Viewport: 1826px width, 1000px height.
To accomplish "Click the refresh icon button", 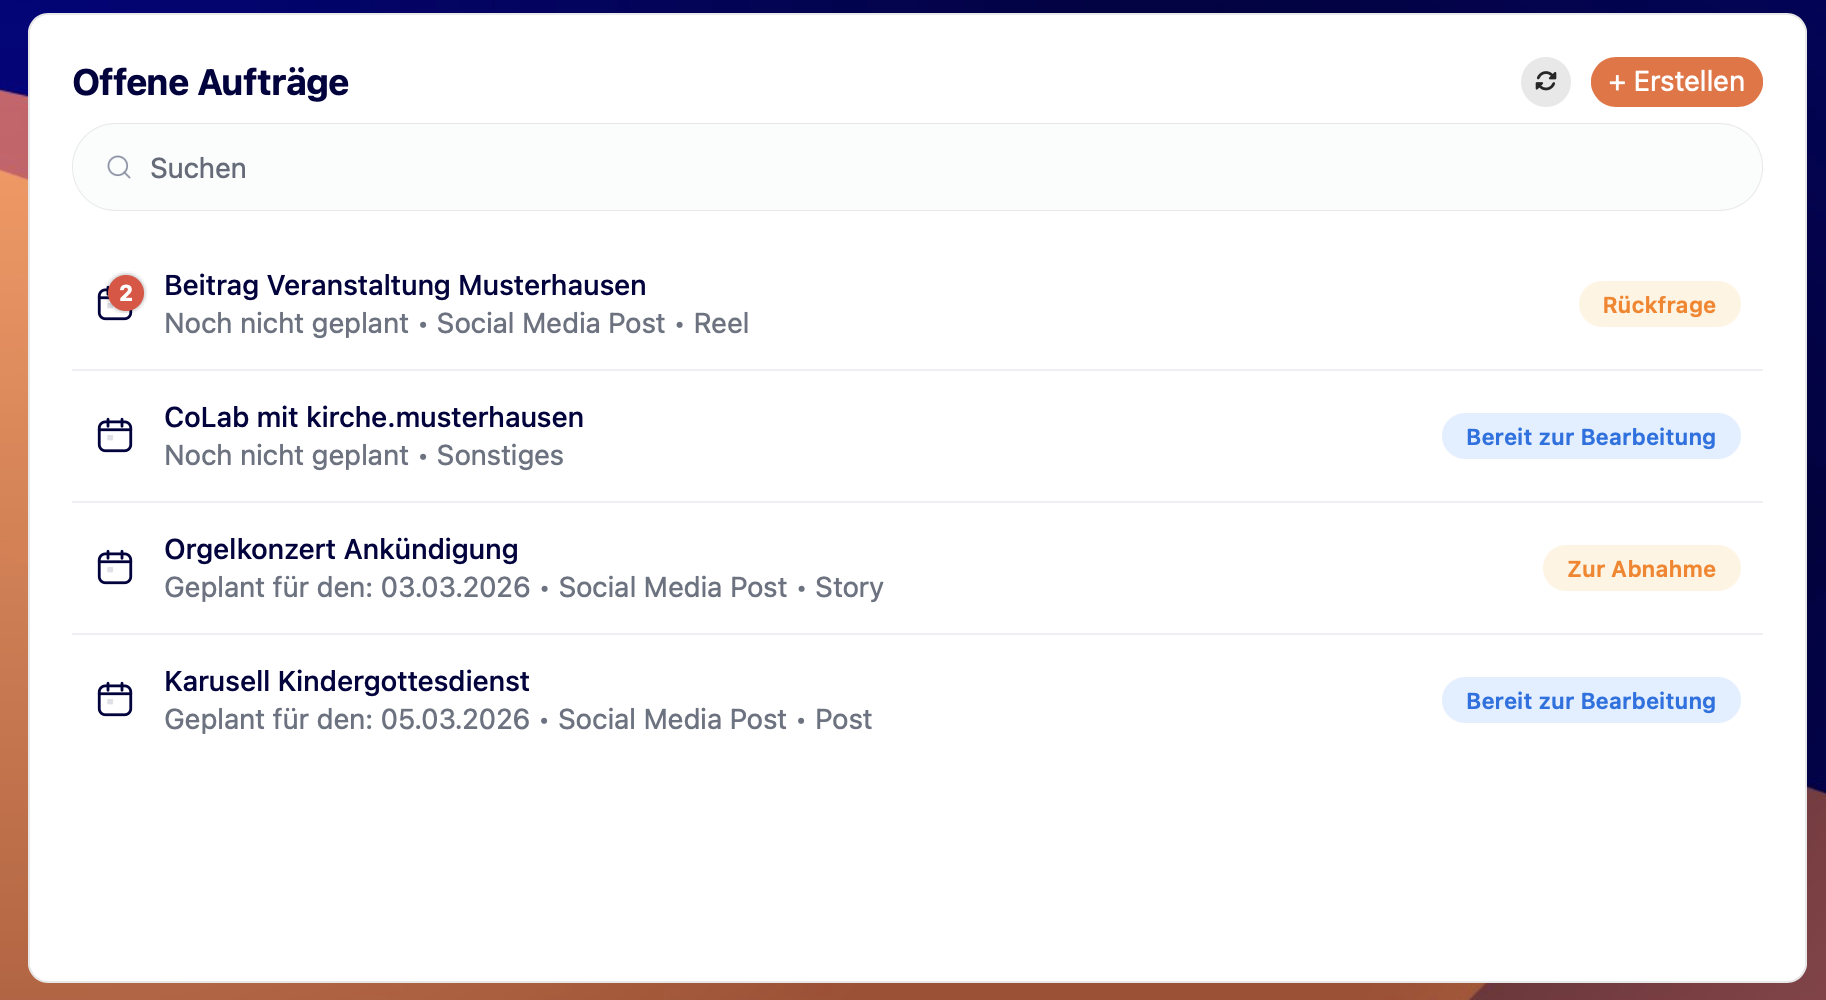I will pos(1545,82).
